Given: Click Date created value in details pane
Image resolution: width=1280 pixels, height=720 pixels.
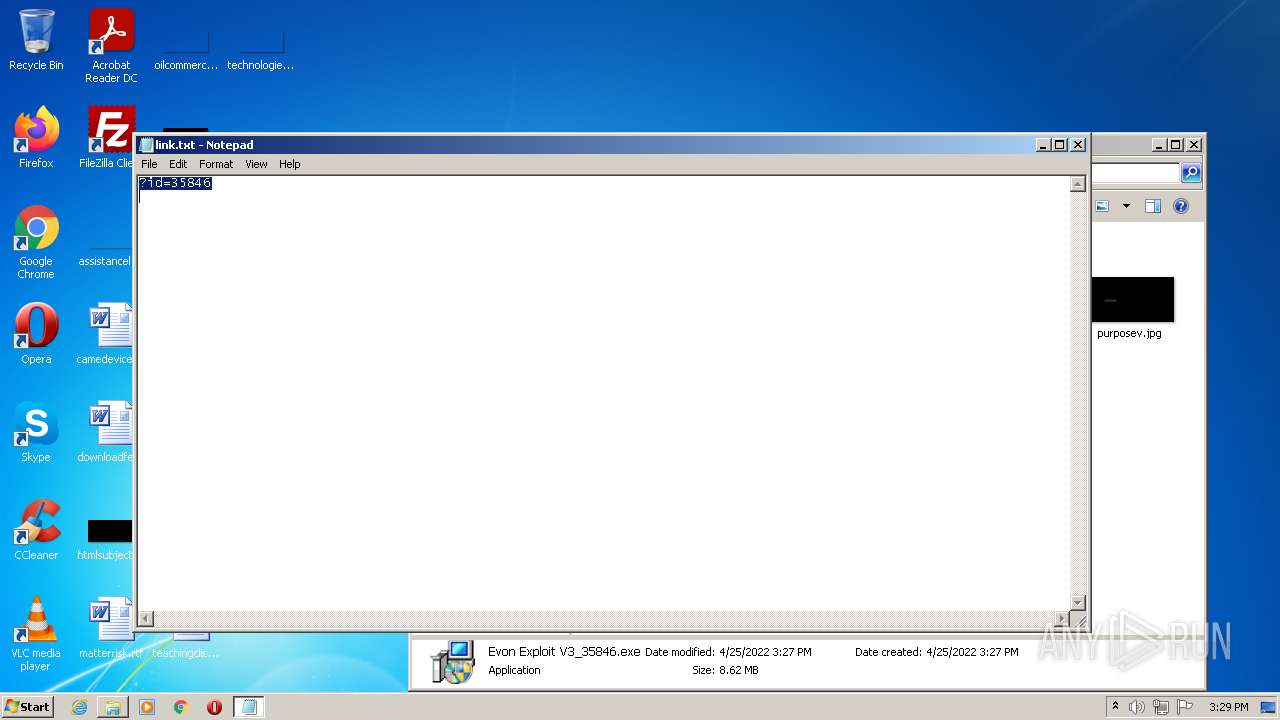Looking at the screenshot, I should (x=972, y=652).
